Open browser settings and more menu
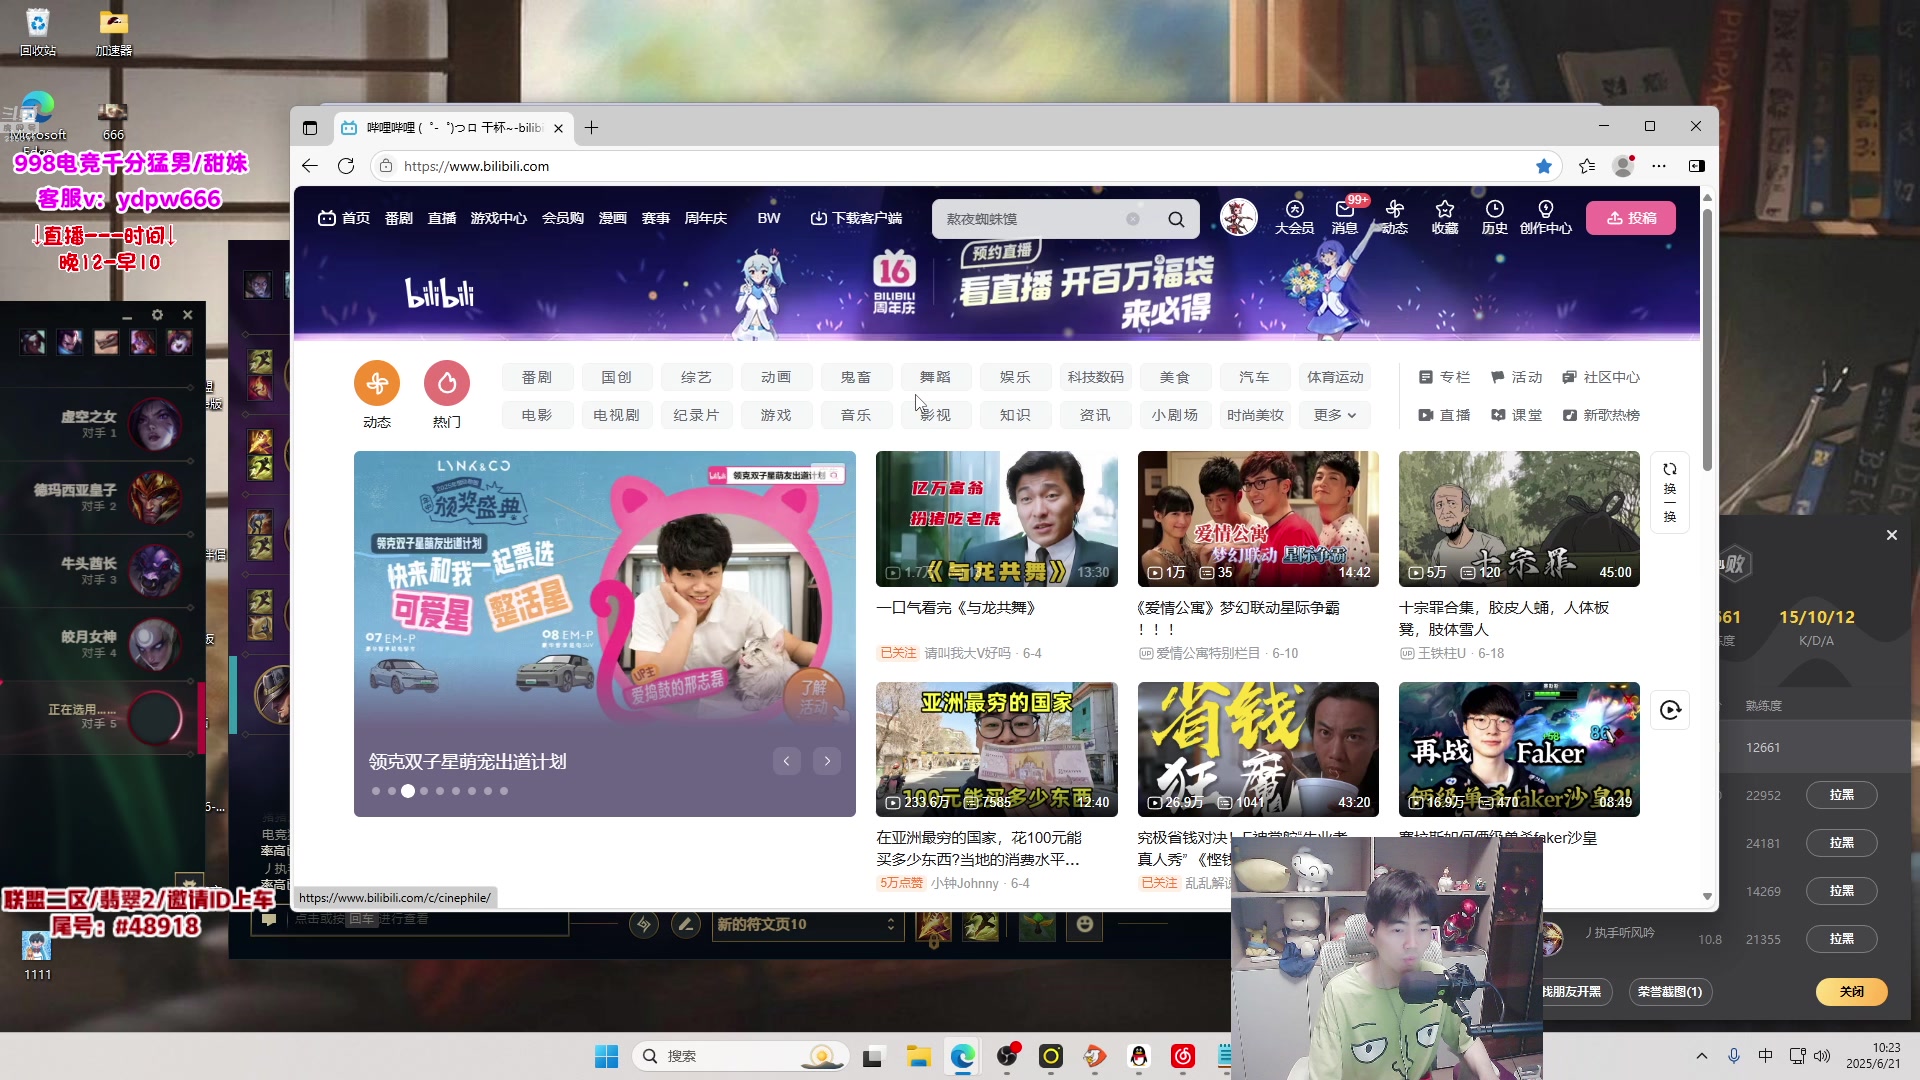Image resolution: width=1920 pixels, height=1080 pixels. tap(1659, 166)
